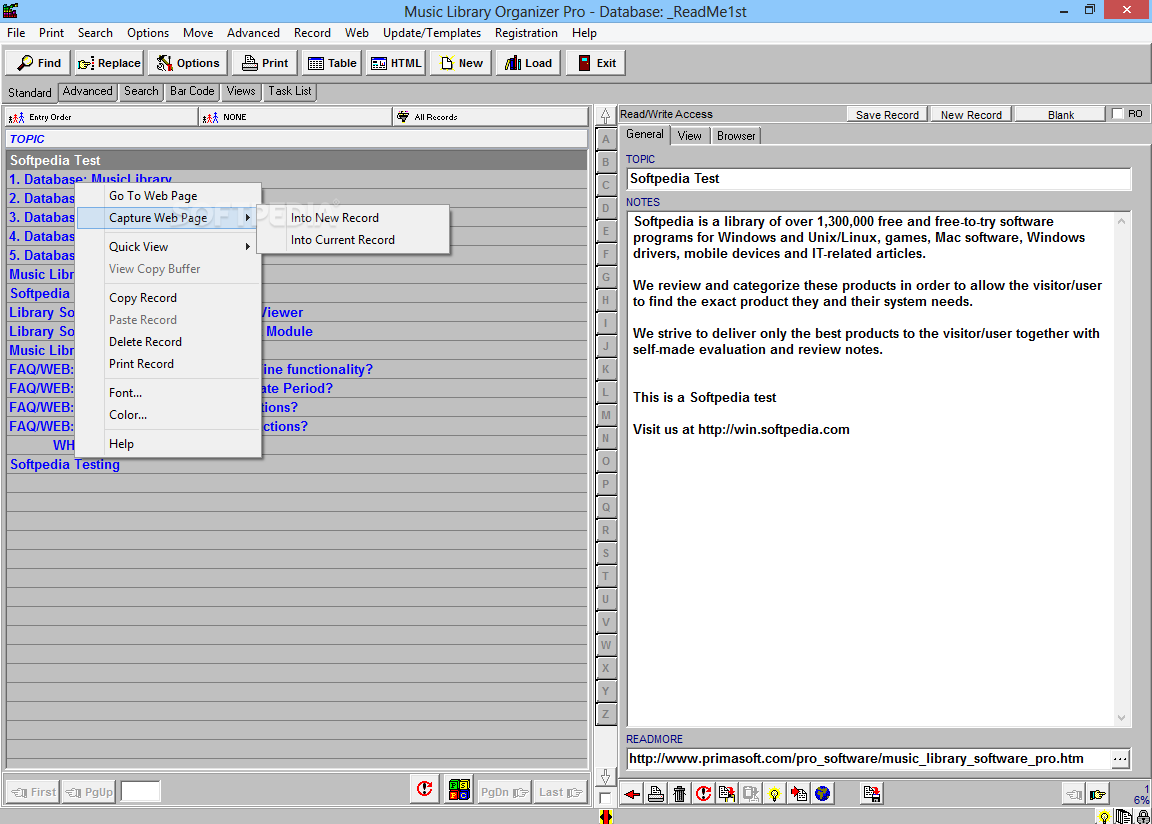
Task: Expand the Capture Web Page submenu
Action: [x=169, y=218]
